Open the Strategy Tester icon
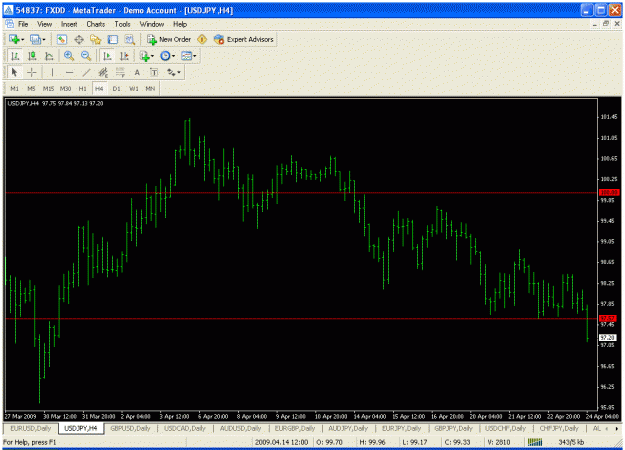Image resolution: width=625 pixels, height=450 pixels. (130, 39)
